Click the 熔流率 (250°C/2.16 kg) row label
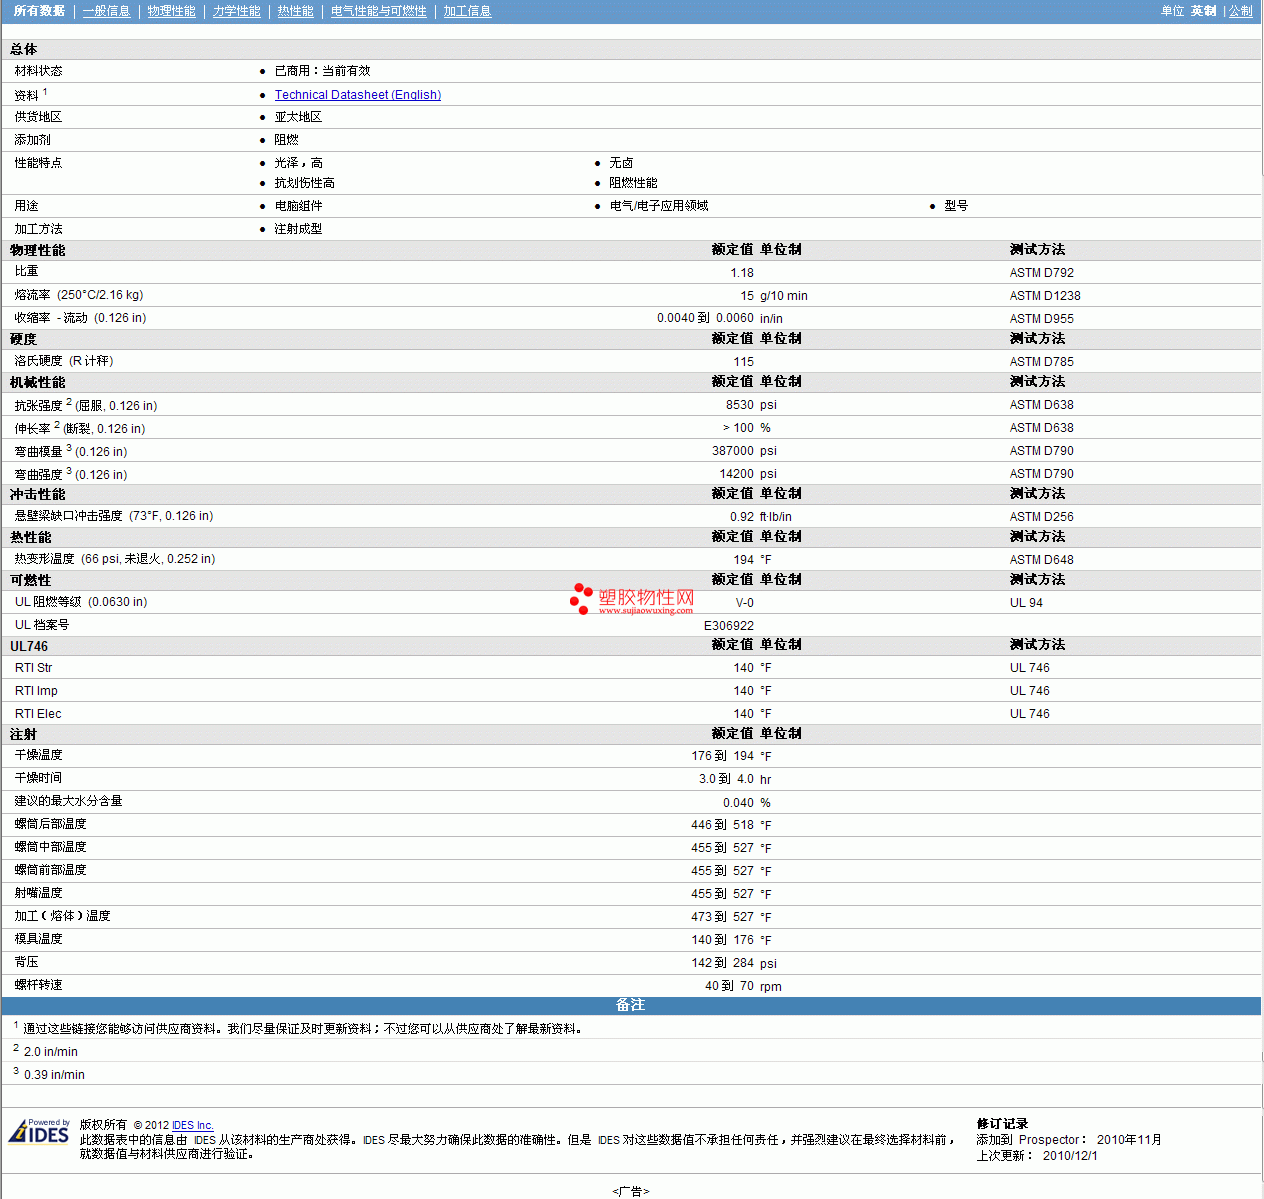The height and width of the screenshot is (1199, 1264). pos(79,295)
